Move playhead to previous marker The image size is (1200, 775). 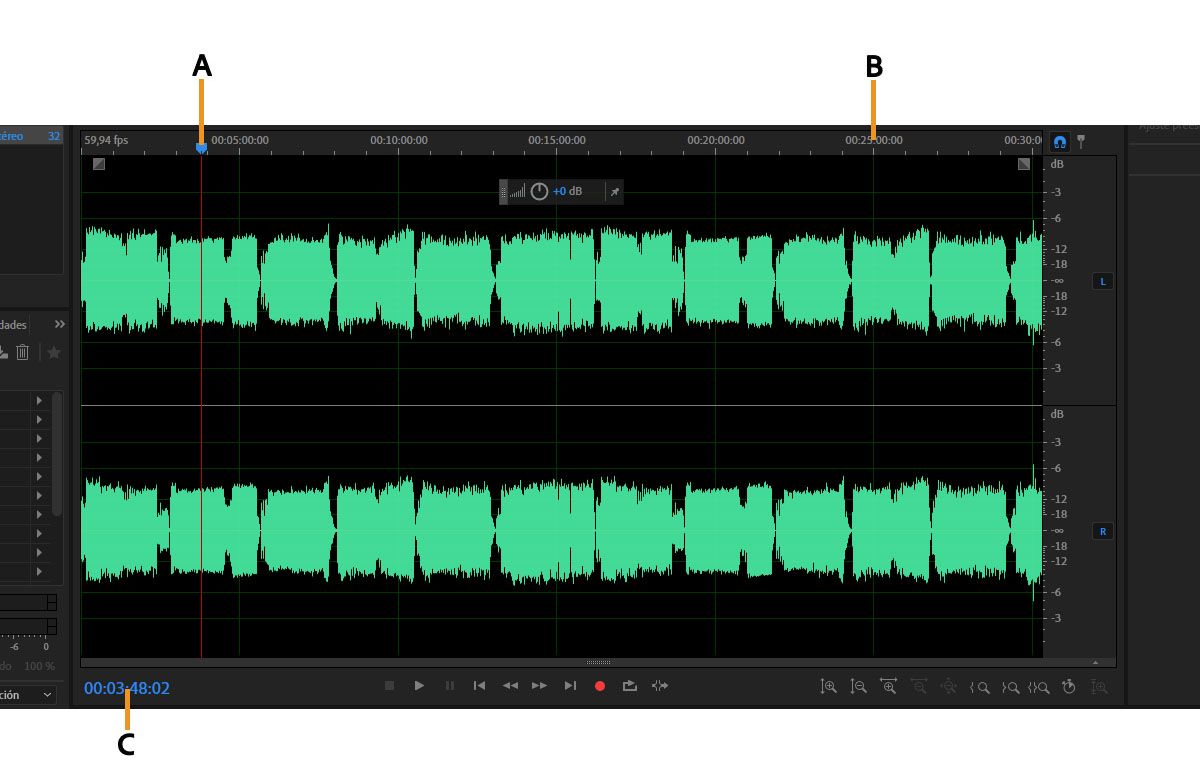[x=480, y=686]
